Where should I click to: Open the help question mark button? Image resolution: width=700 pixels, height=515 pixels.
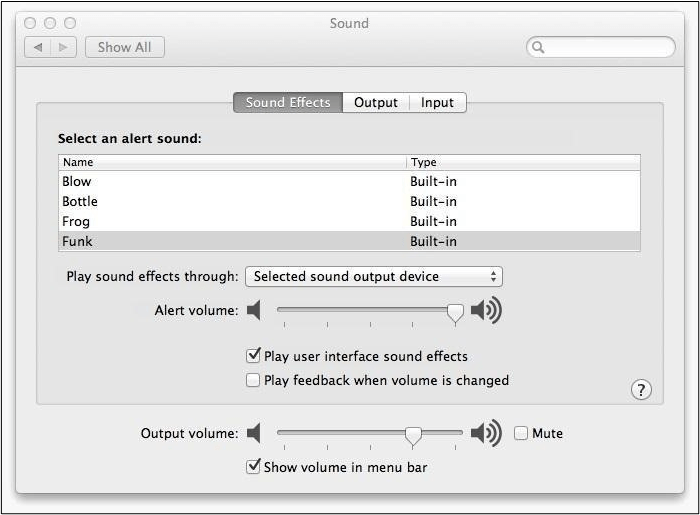[x=641, y=390]
